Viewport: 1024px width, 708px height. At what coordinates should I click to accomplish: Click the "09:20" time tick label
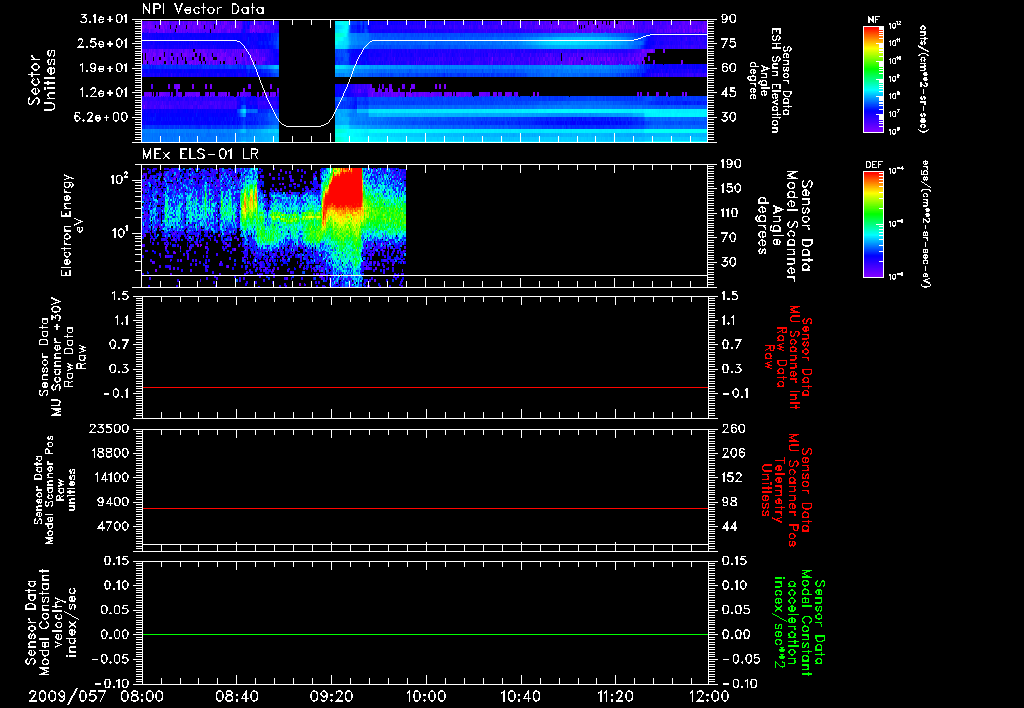(x=331, y=696)
